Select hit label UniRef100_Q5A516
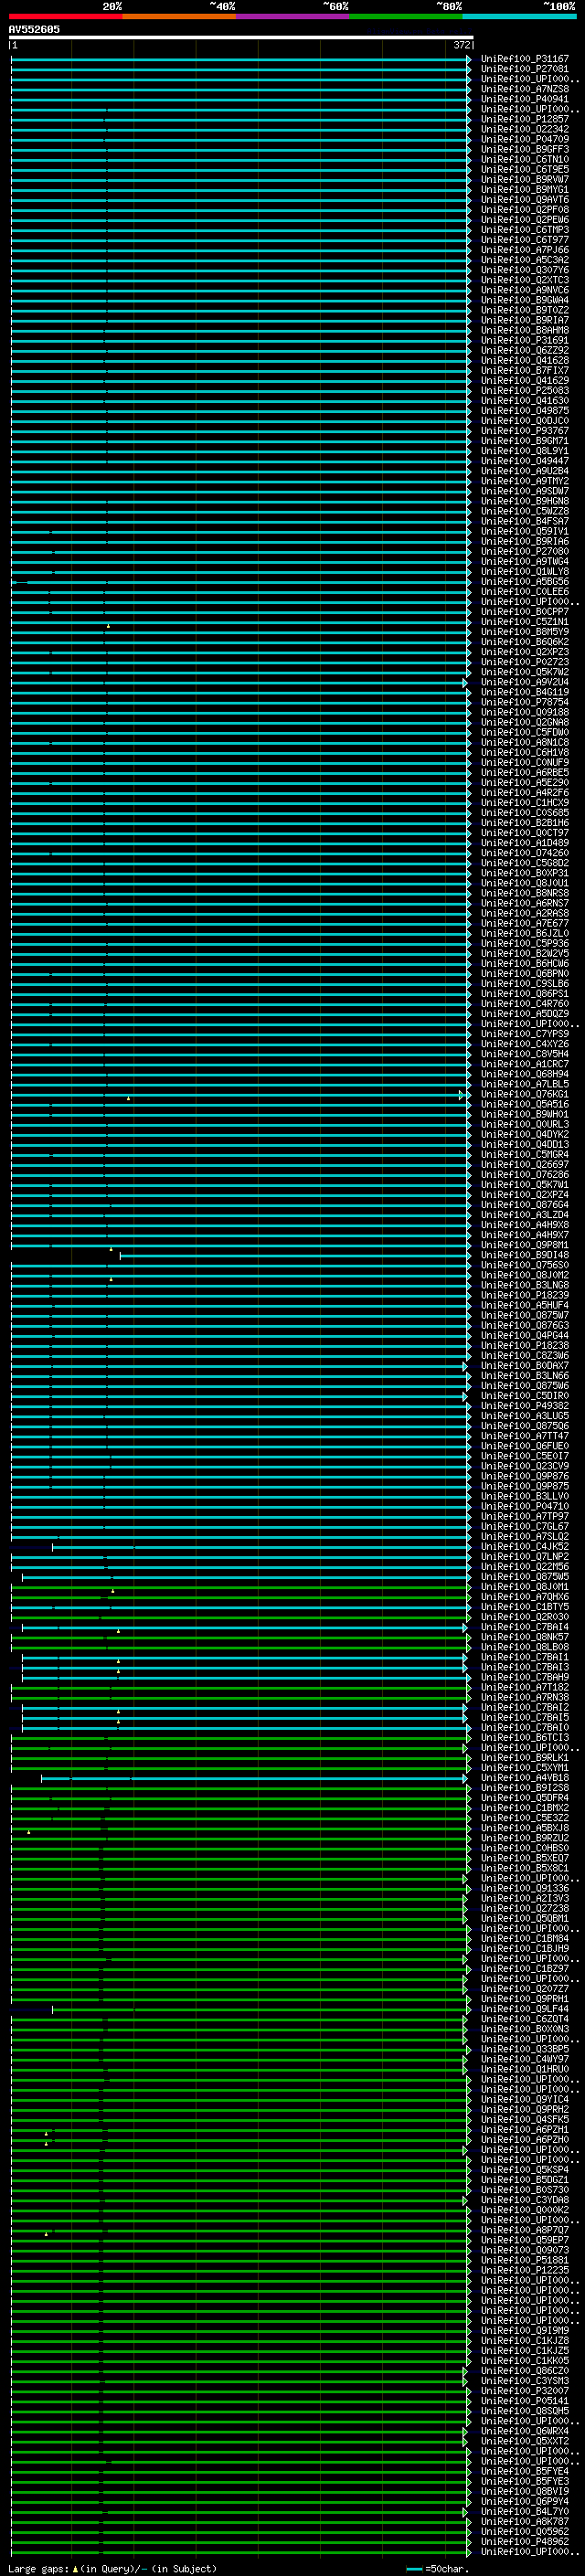The height and width of the screenshot is (2576, 585). 525,1104
